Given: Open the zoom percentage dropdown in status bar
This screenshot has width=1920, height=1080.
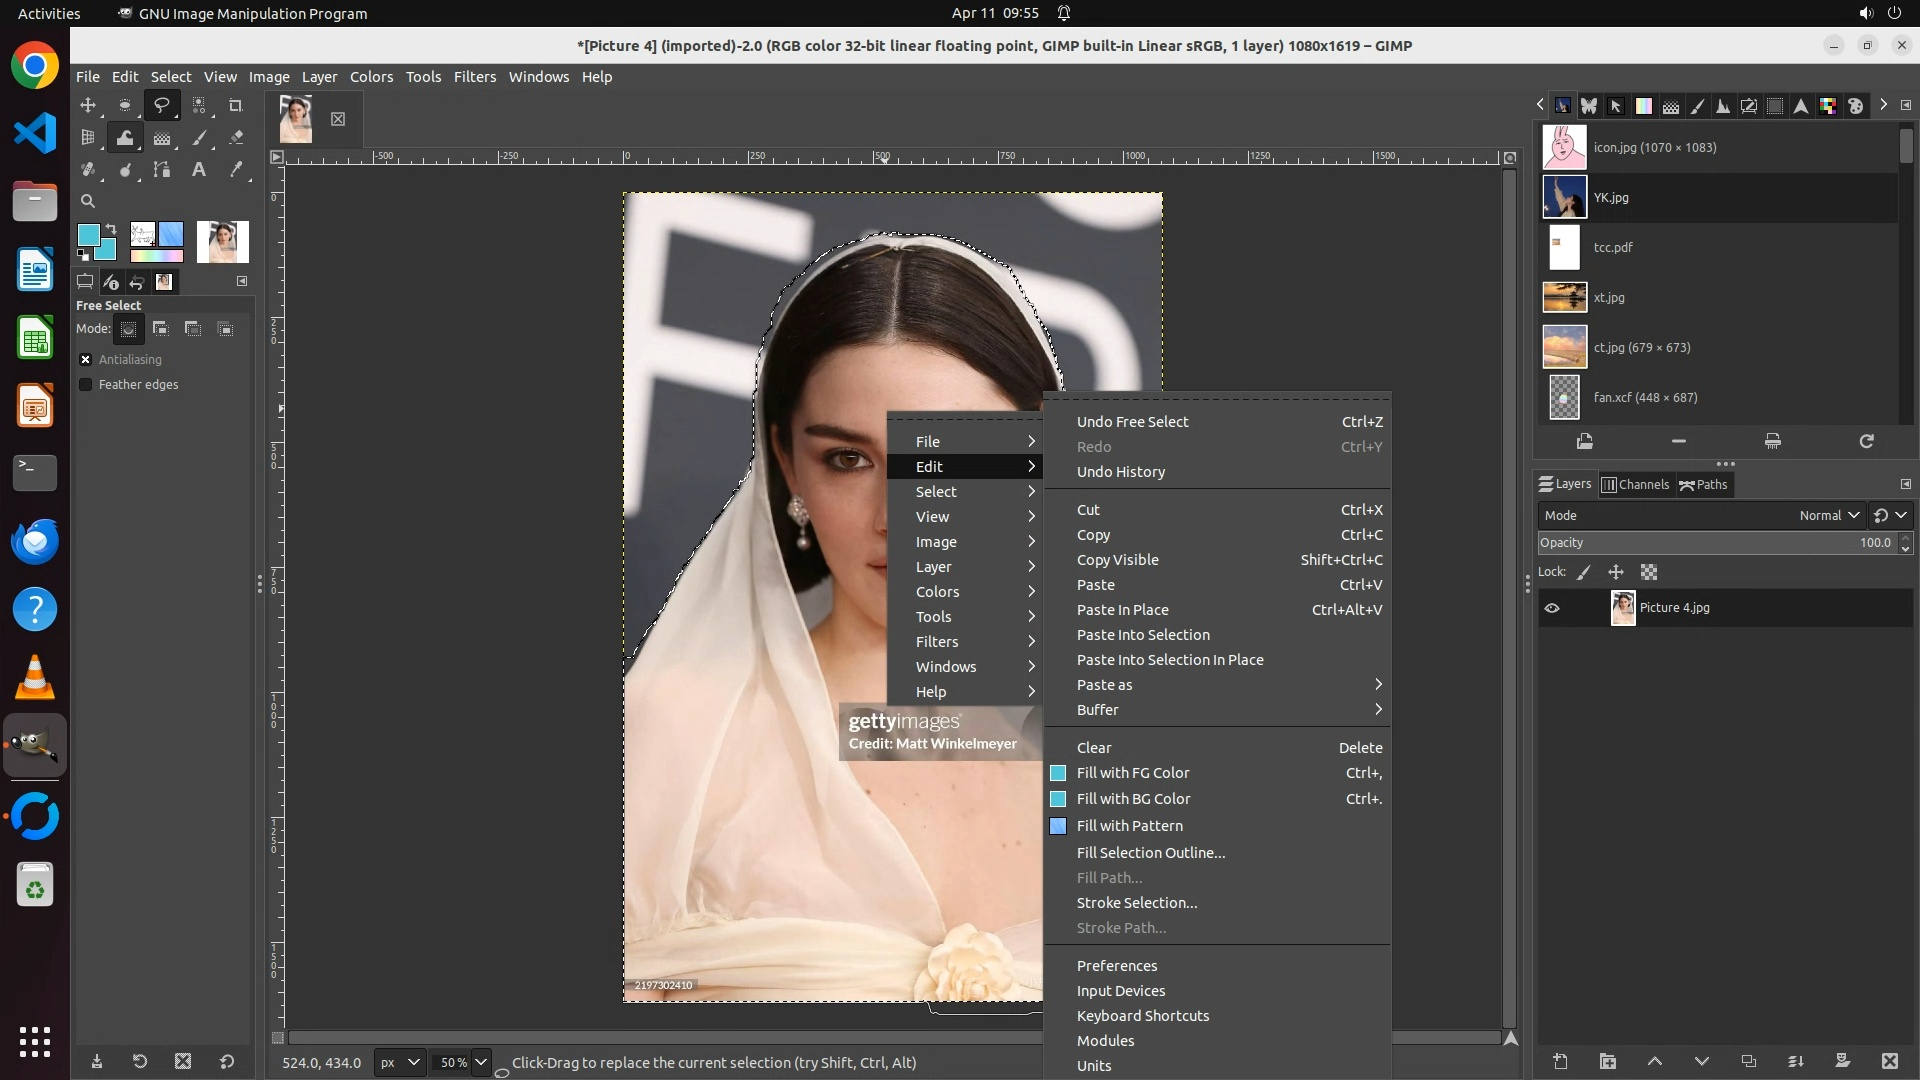Looking at the screenshot, I should click(481, 1062).
